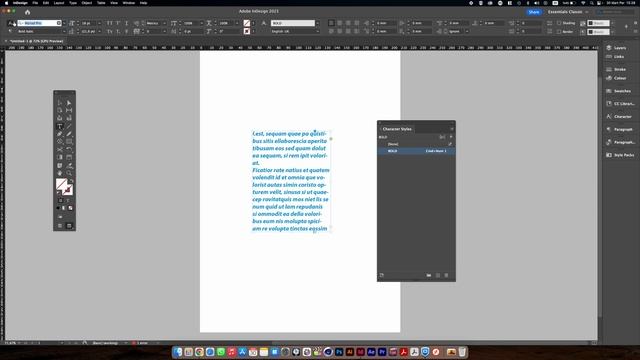Toggle the Shading checkbox
This screenshot has width=640, height=360.
(560, 23)
